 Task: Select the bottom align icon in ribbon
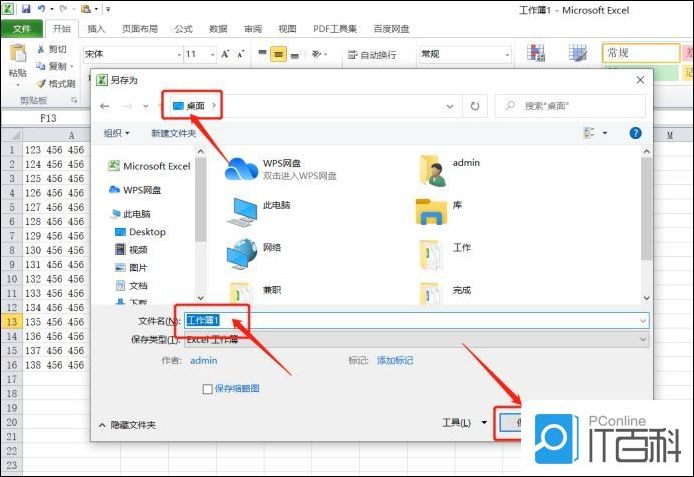[x=295, y=55]
